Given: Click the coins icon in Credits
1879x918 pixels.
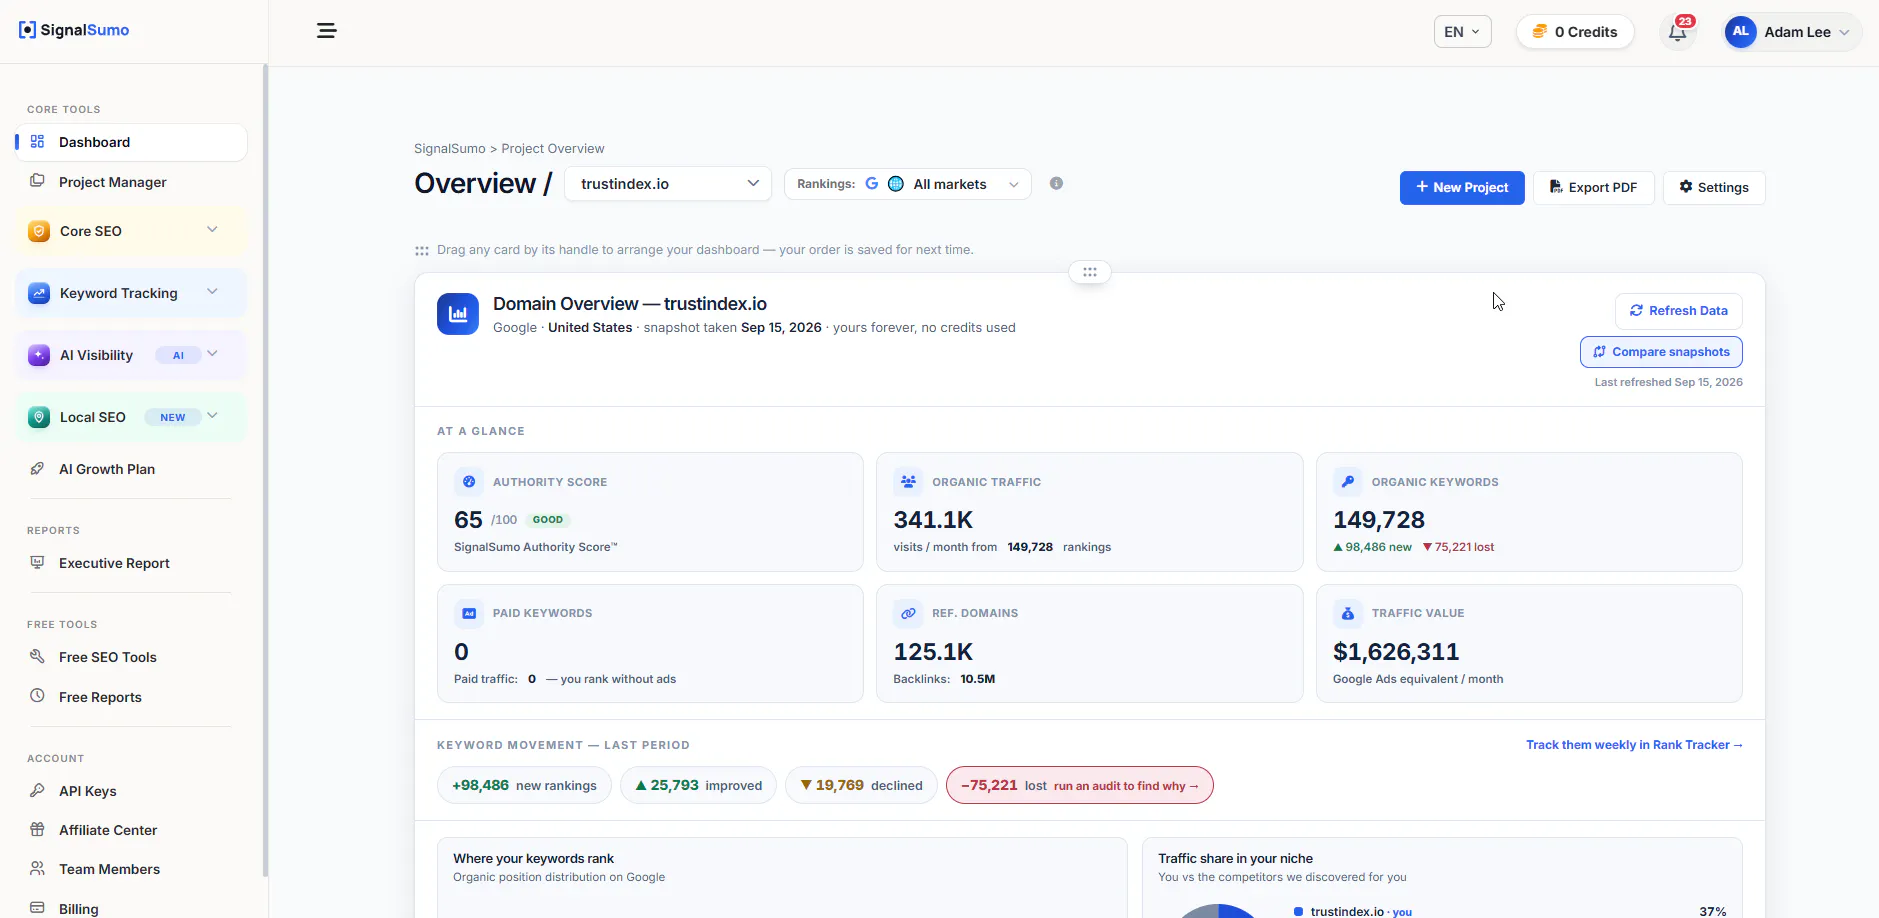Looking at the screenshot, I should pos(1540,32).
